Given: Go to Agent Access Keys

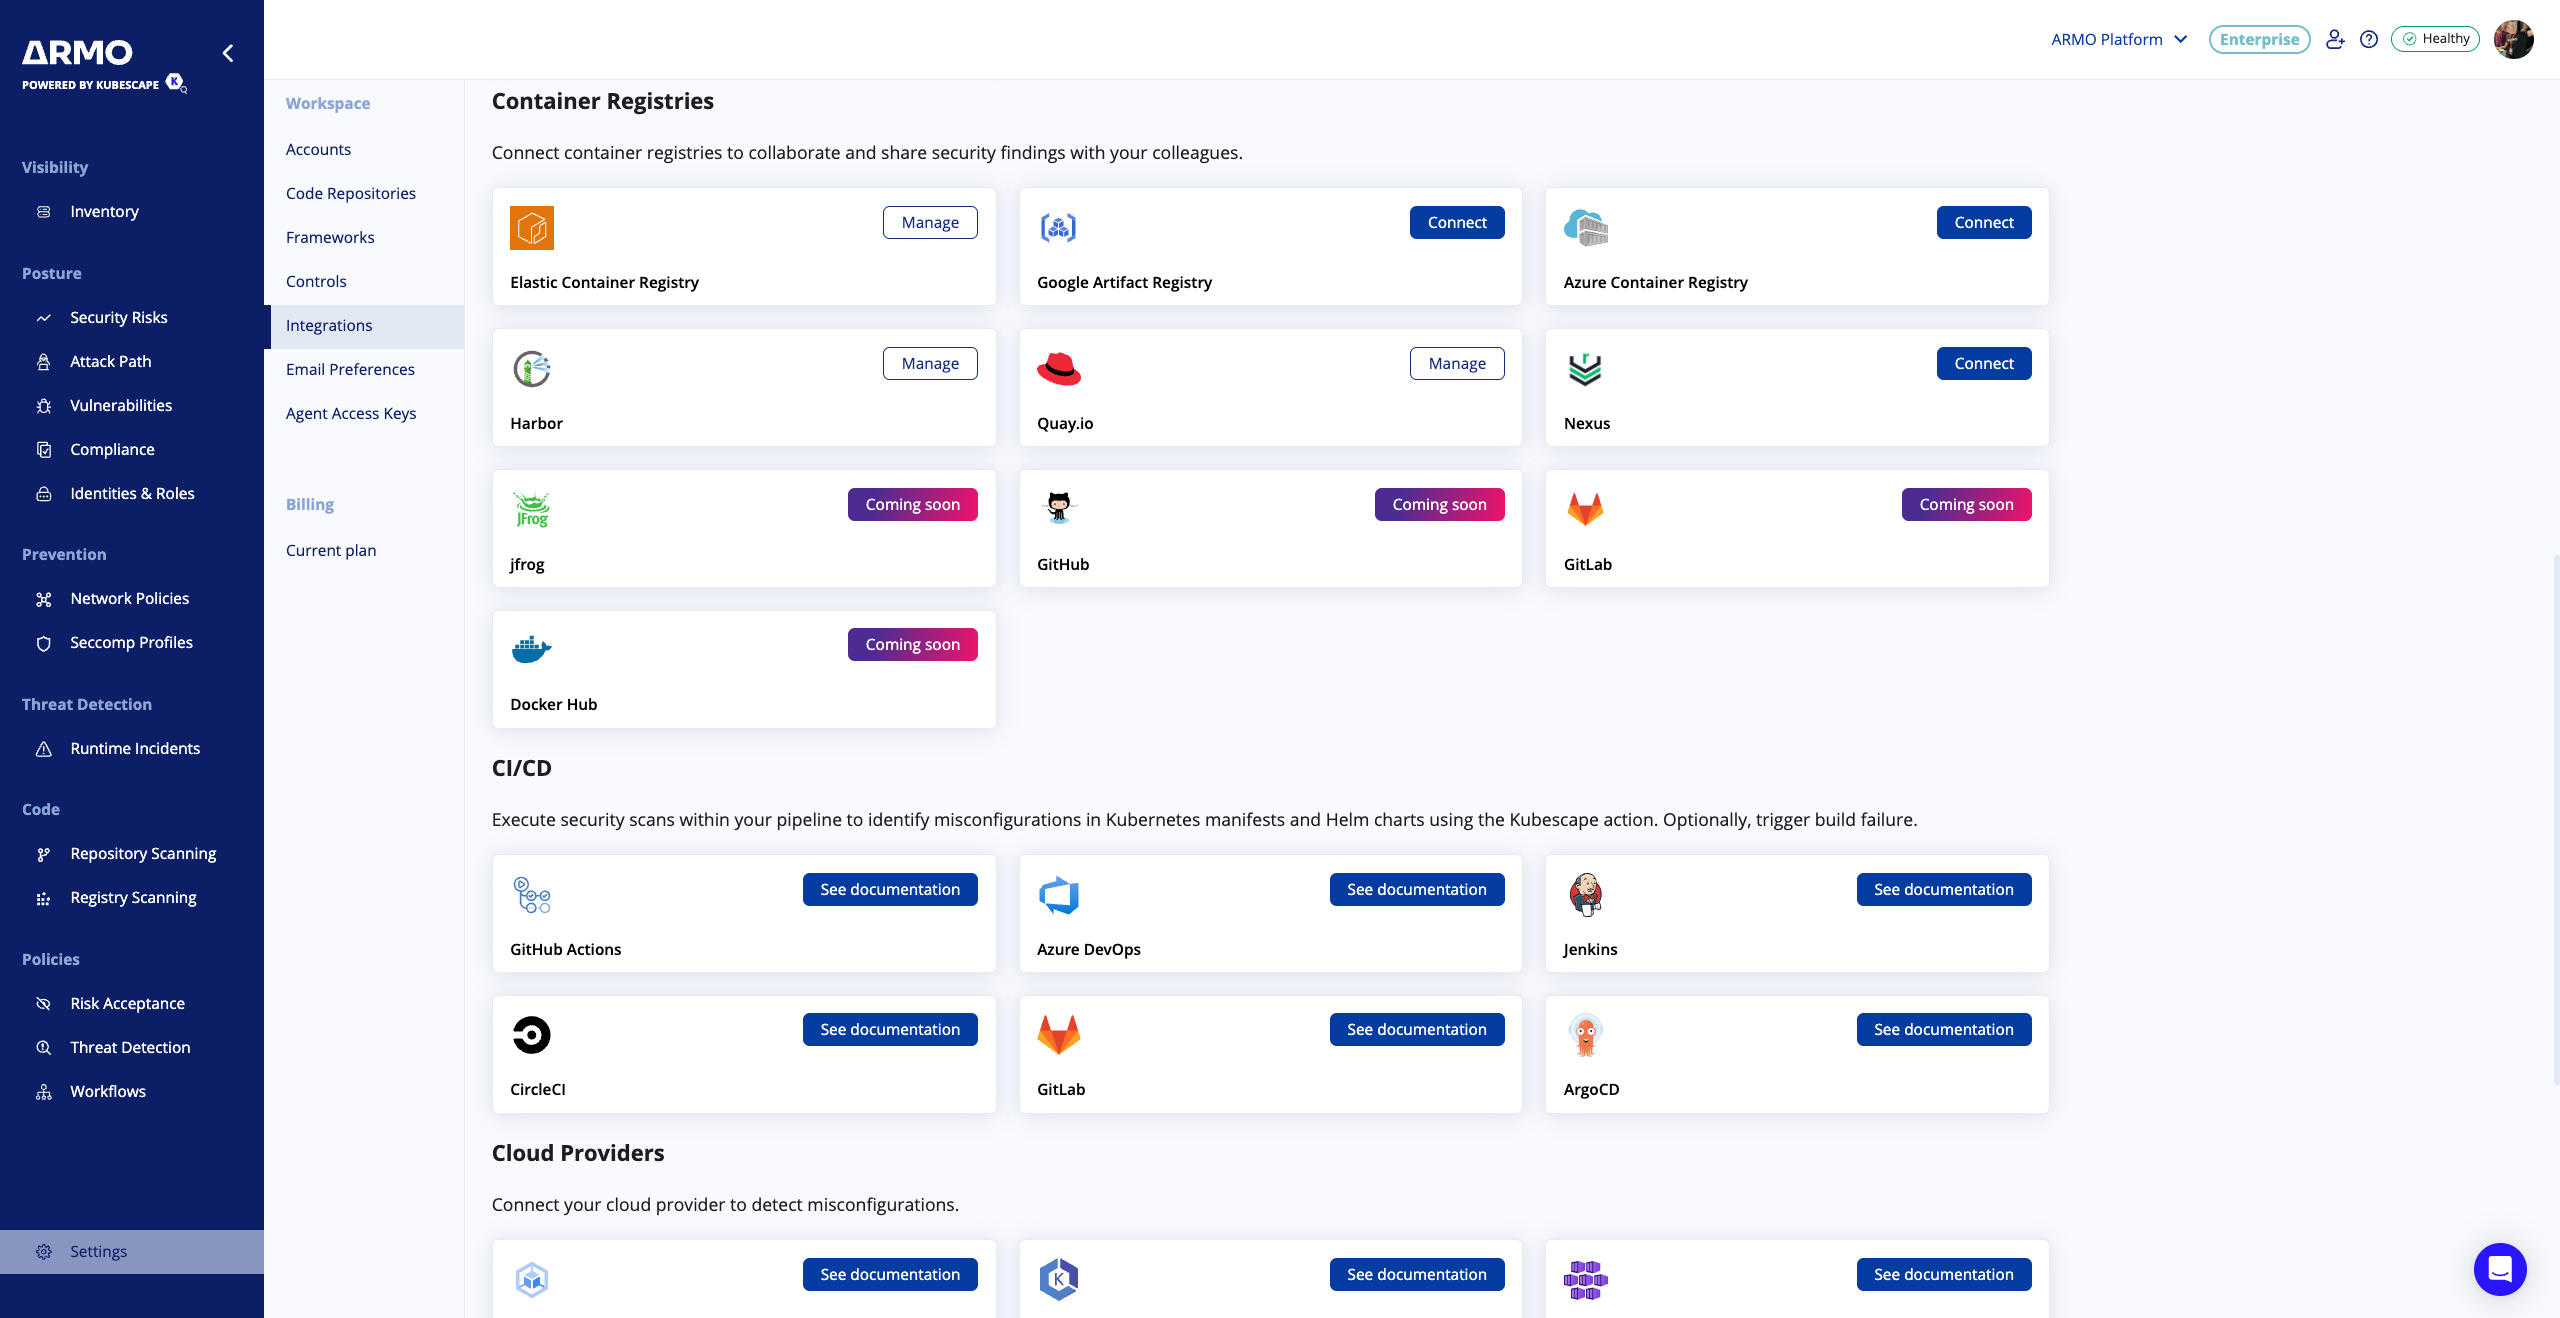Looking at the screenshot, I should (x=351, y=413).
